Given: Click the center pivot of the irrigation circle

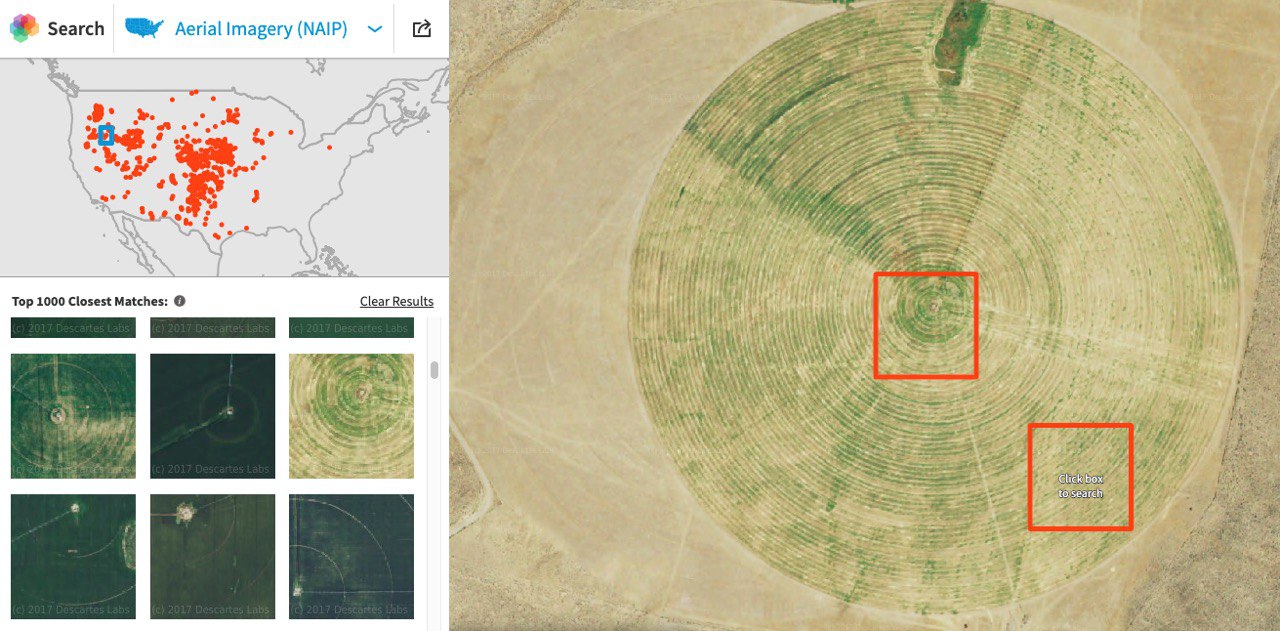Looking at the screenshot, I should [934, 306].
